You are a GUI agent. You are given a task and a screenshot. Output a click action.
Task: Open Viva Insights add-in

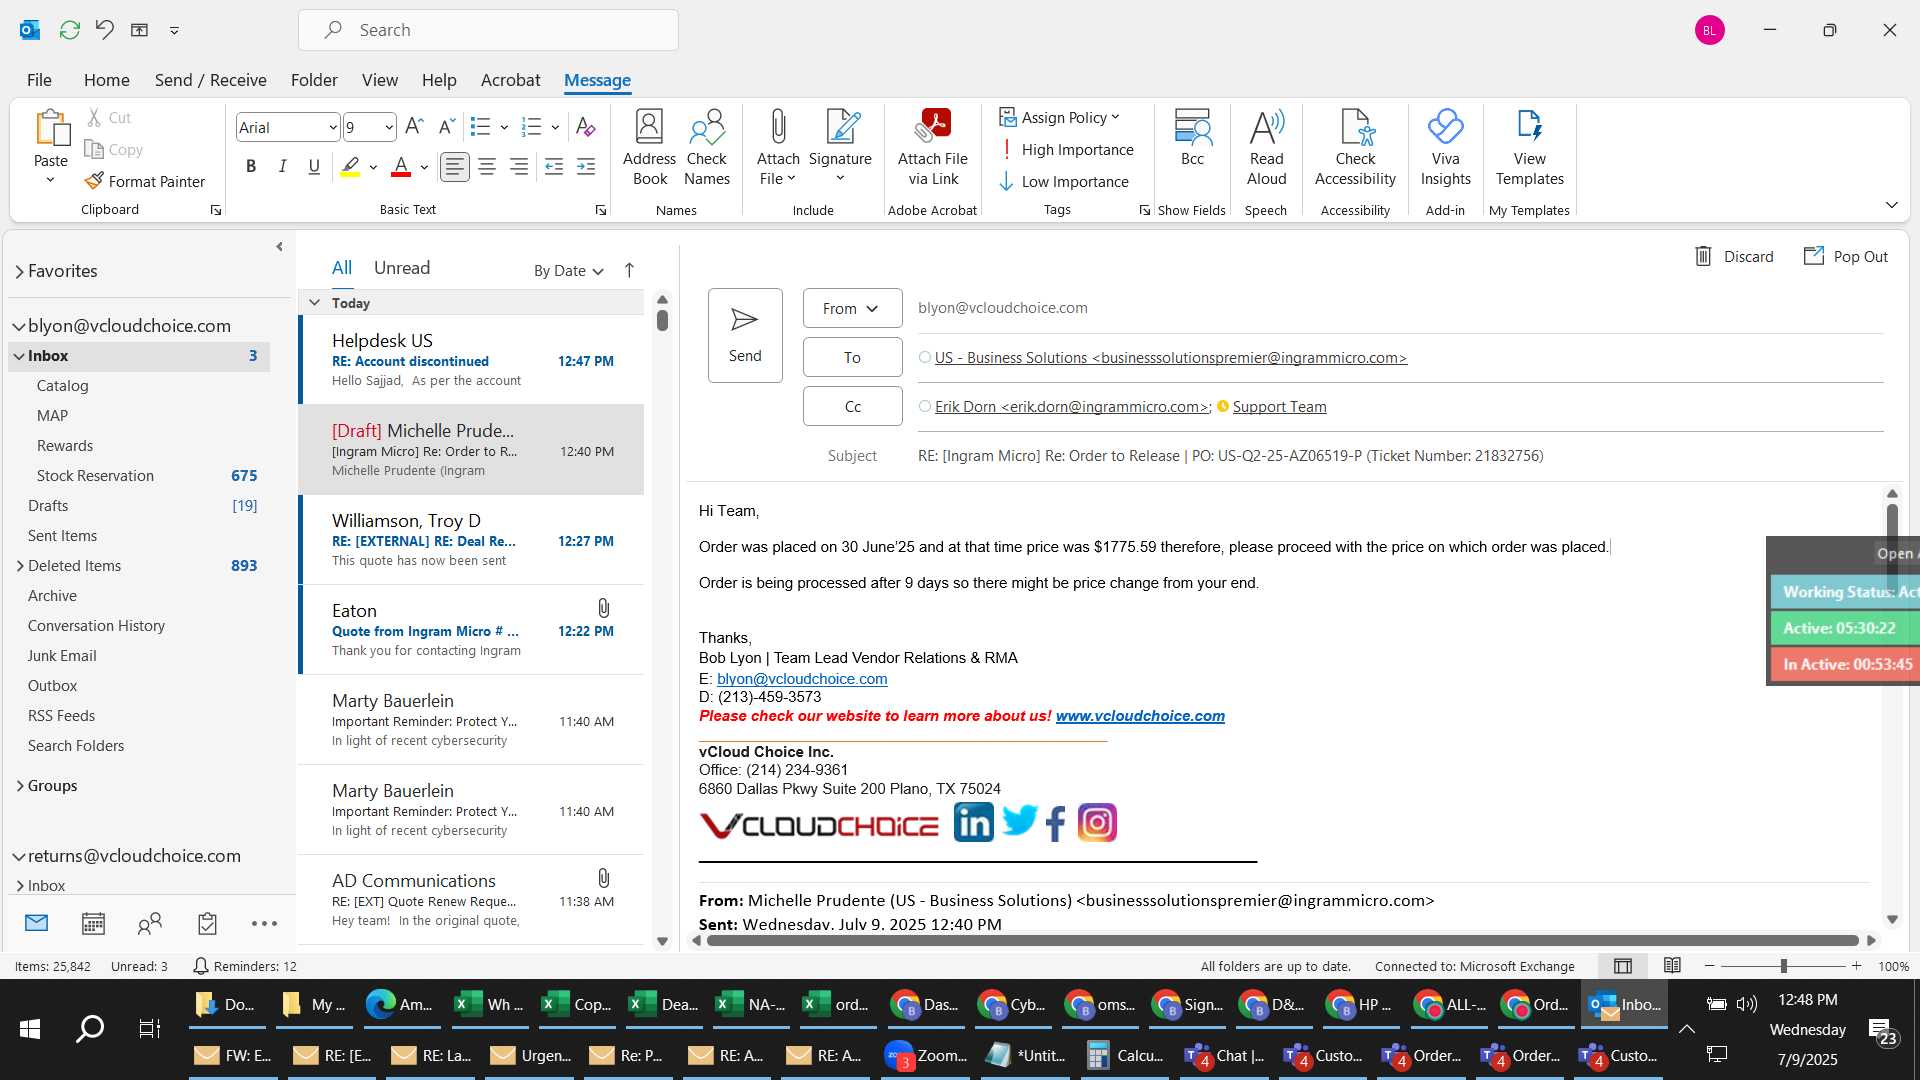[x=1445, y=148]
